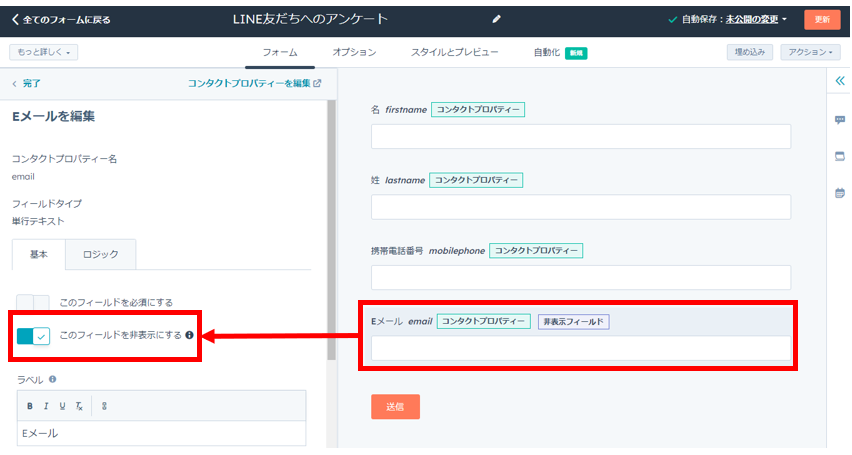Collapse the right sidebar with the double-chevron icon

[x=839, y=81]
